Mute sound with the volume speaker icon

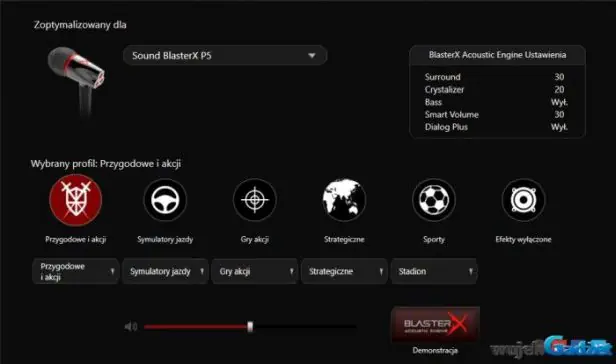130,326
